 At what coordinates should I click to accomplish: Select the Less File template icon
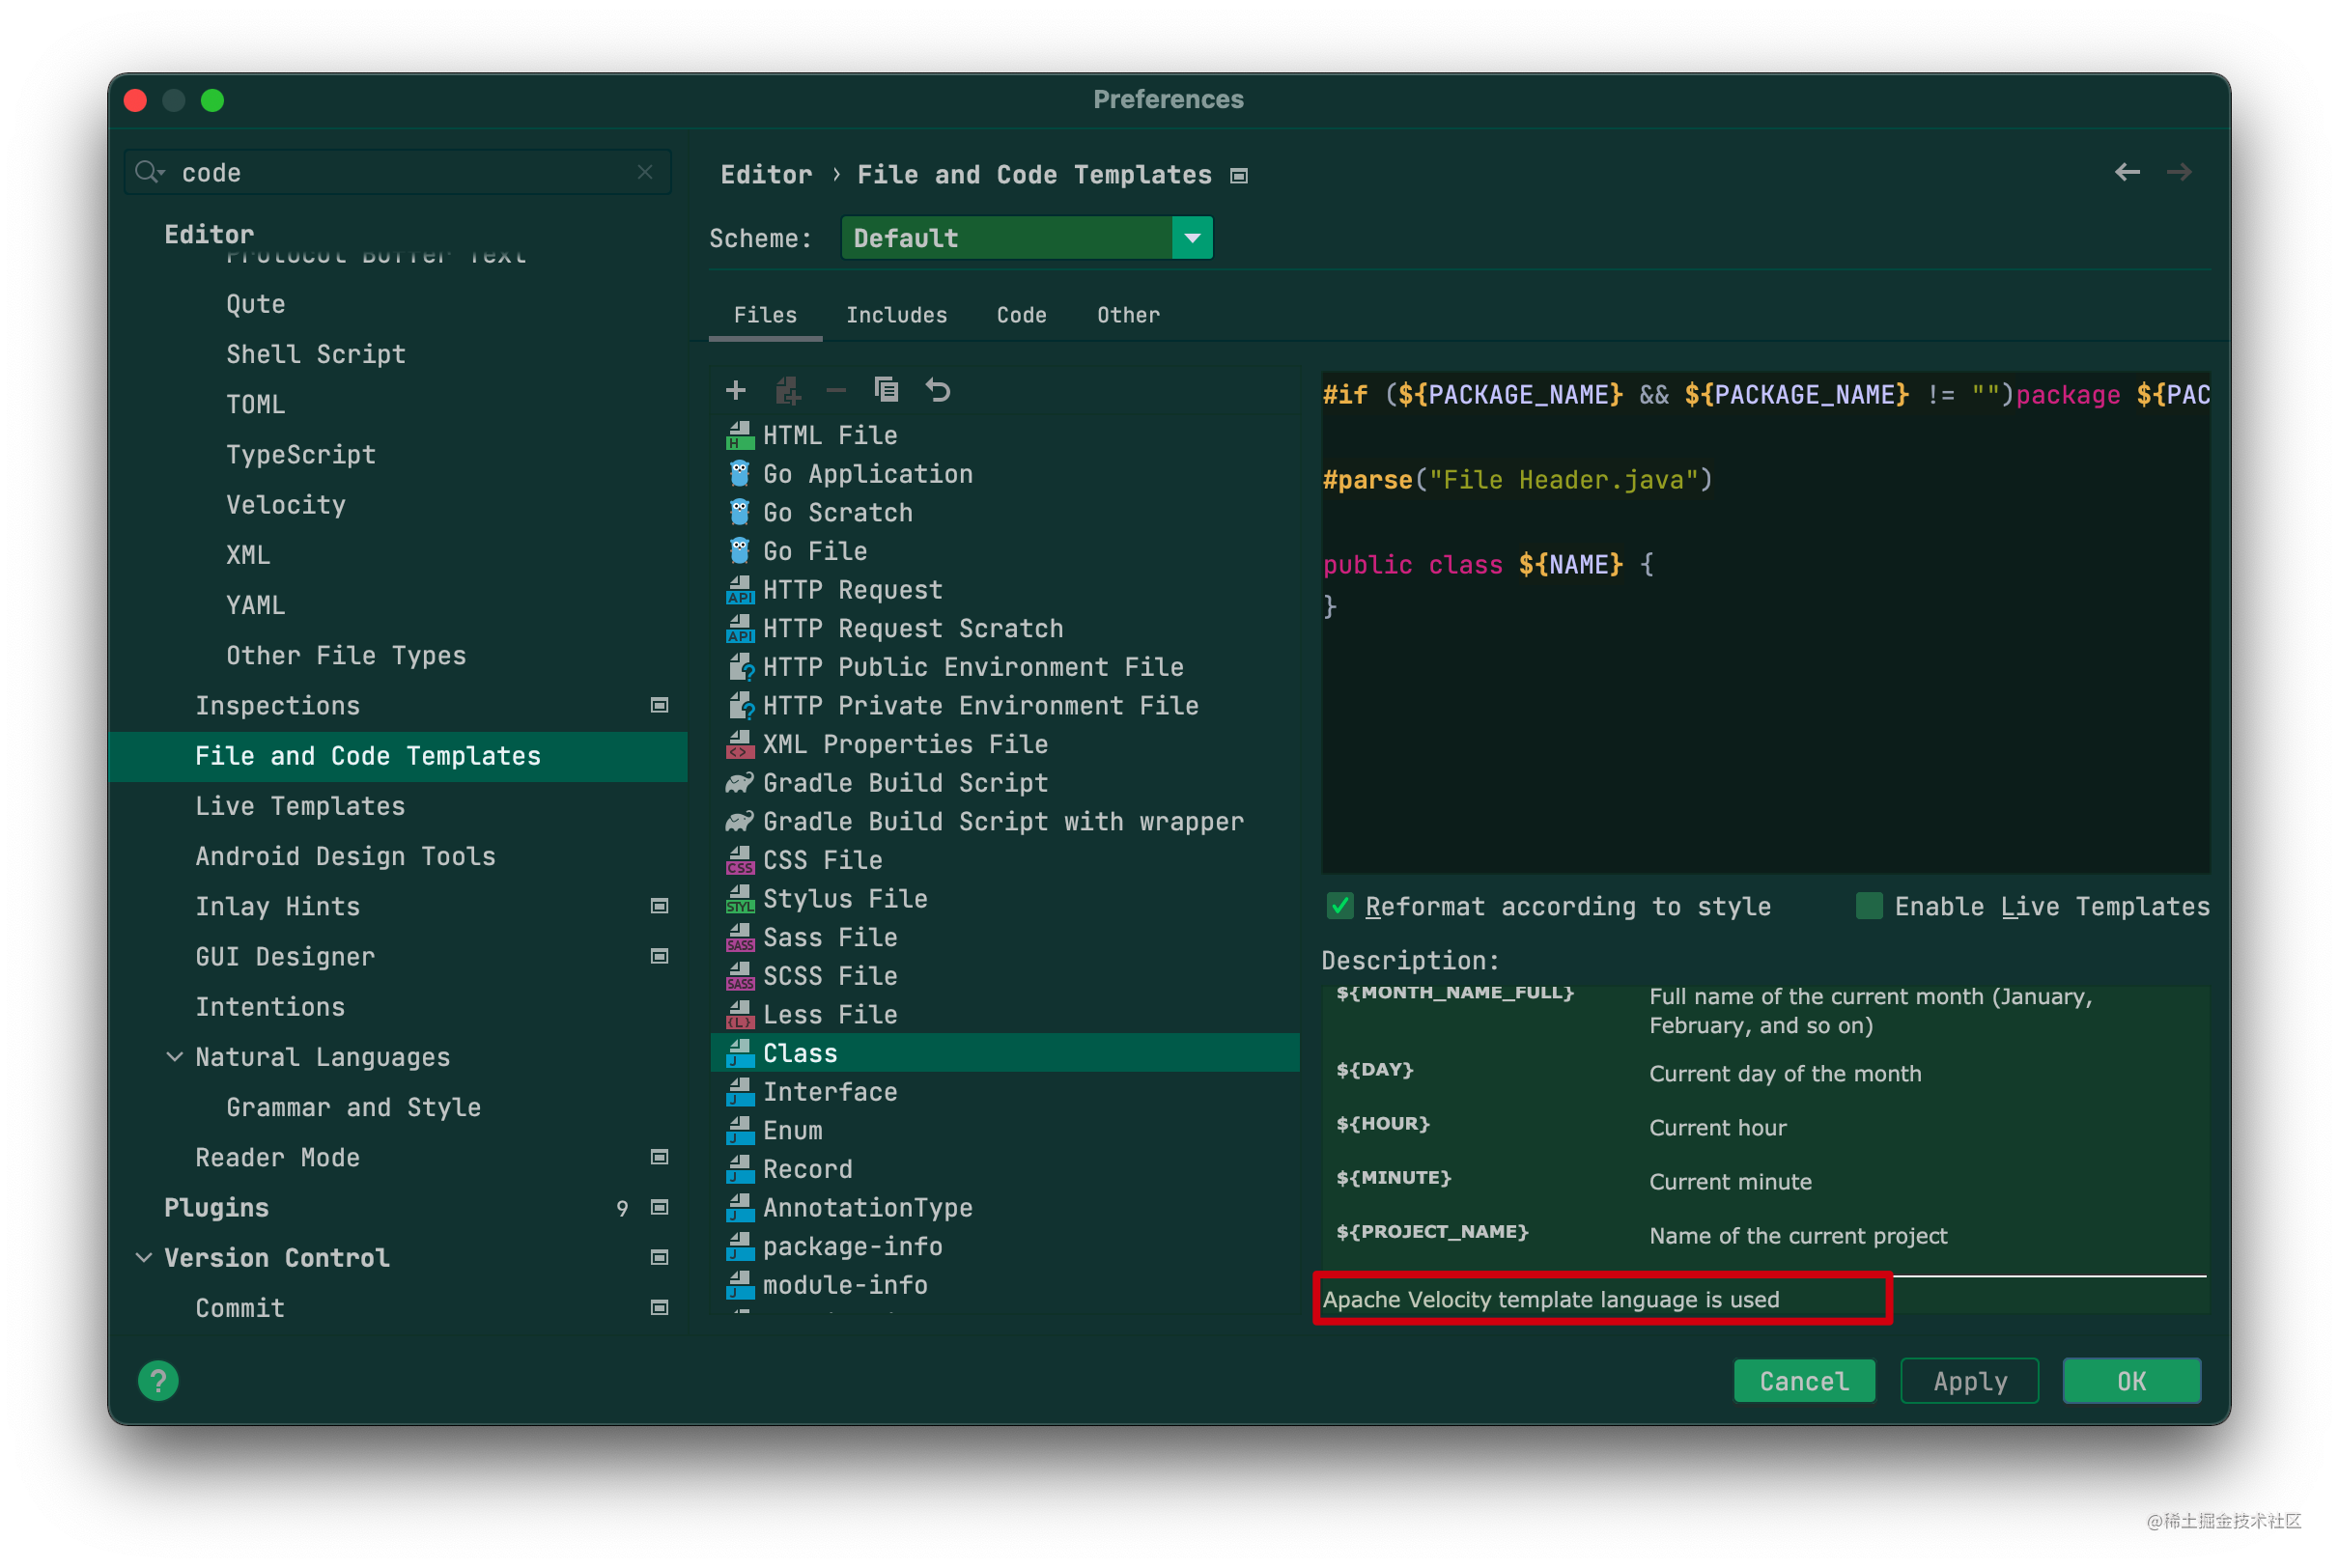740,1015
